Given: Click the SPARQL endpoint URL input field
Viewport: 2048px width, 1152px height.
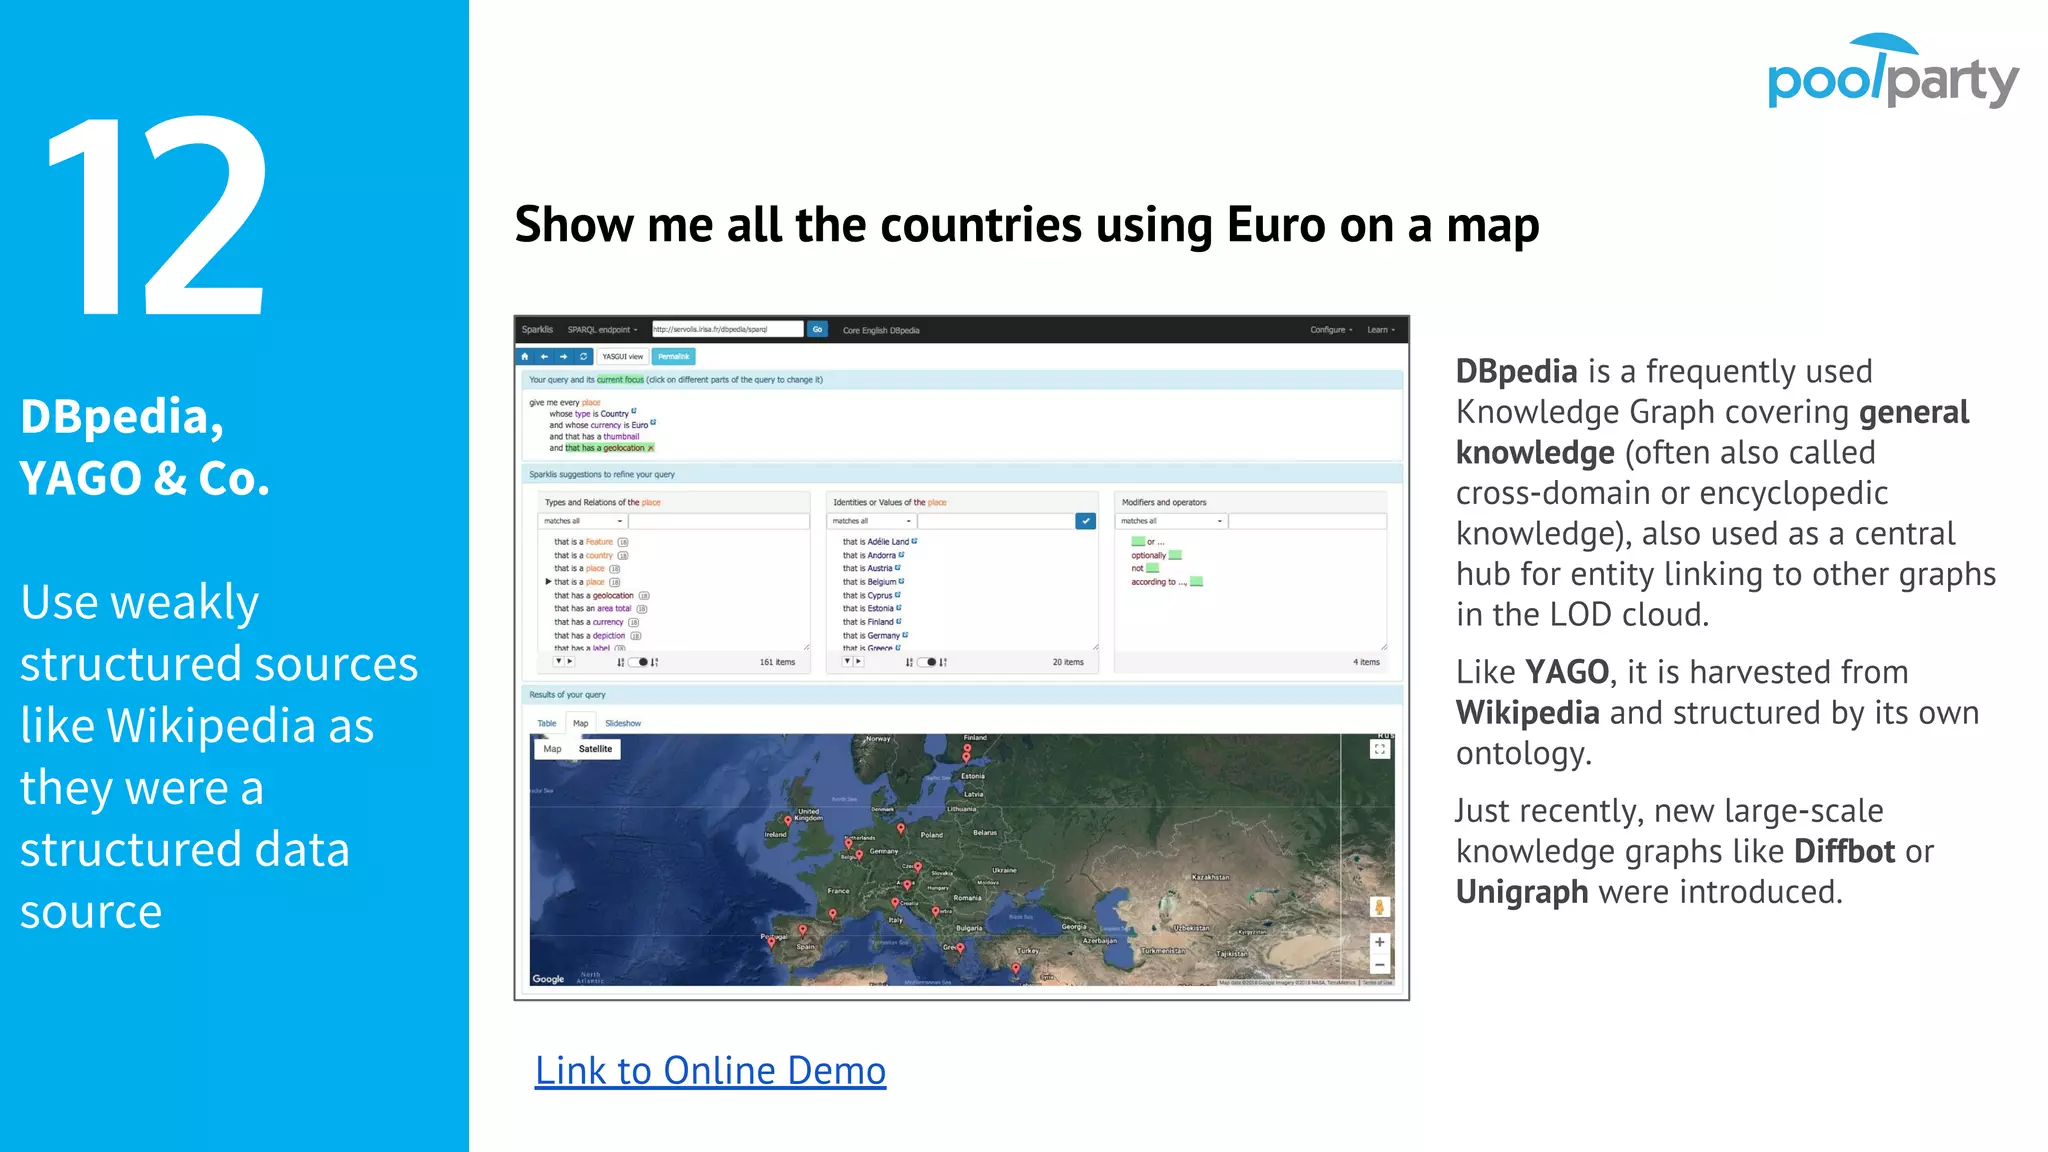Looking at the screenshot, I should (x=727, y=329).
